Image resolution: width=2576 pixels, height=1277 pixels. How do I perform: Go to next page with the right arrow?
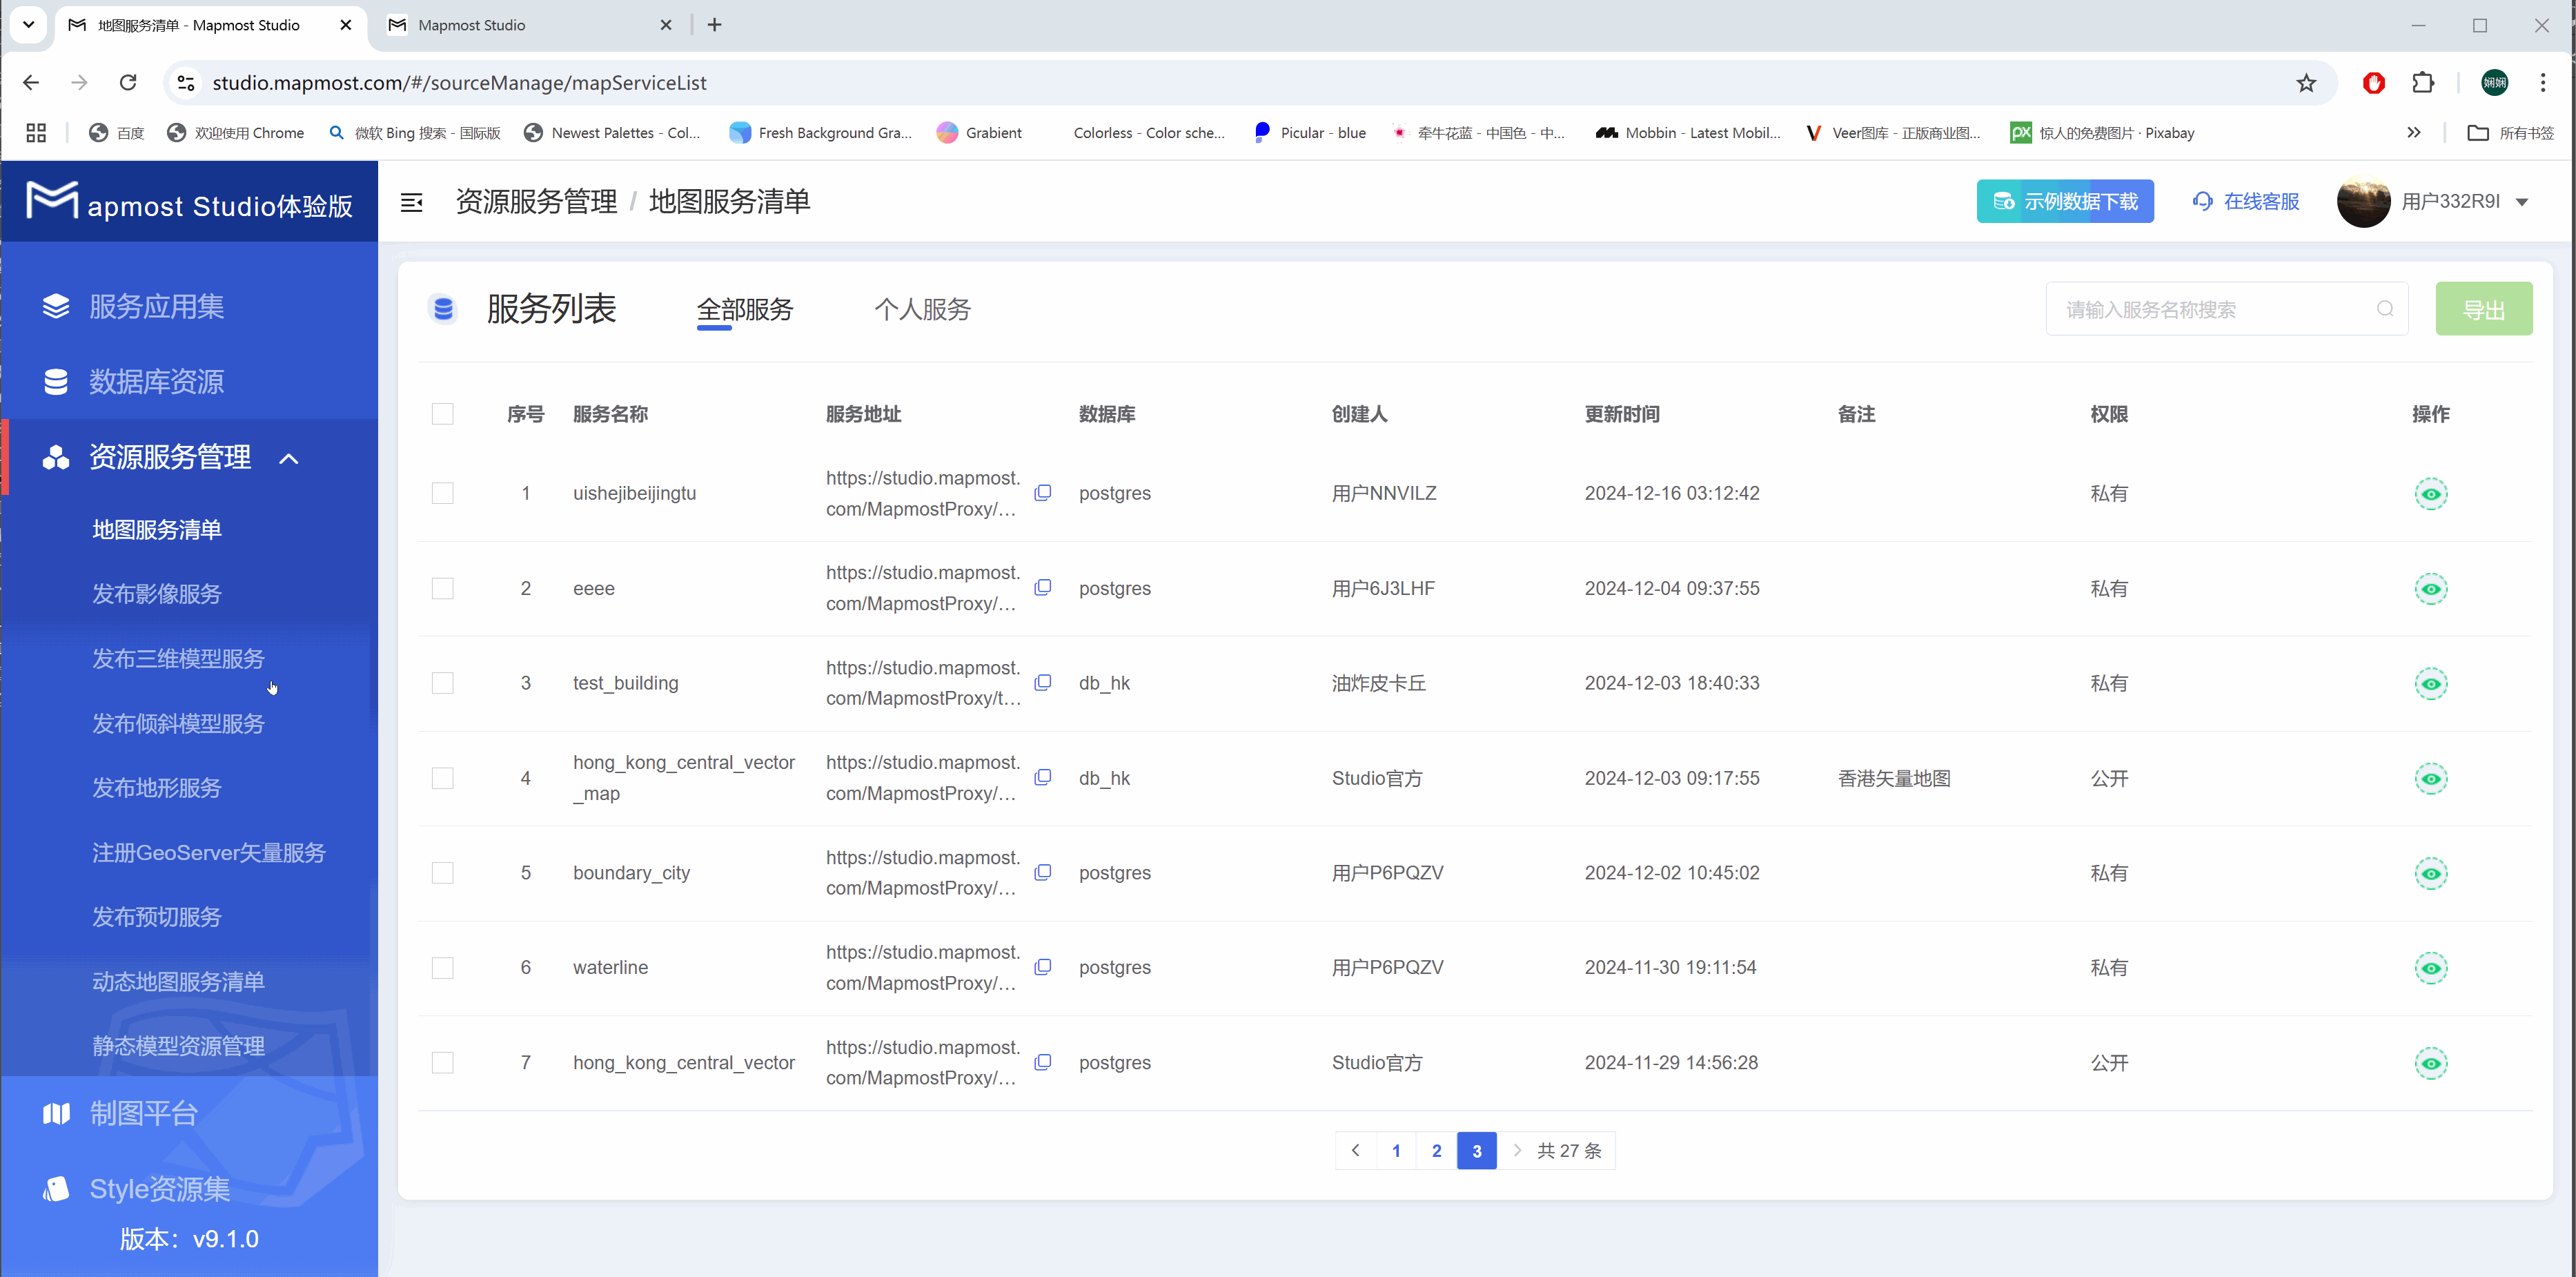pos(1518,1150)
